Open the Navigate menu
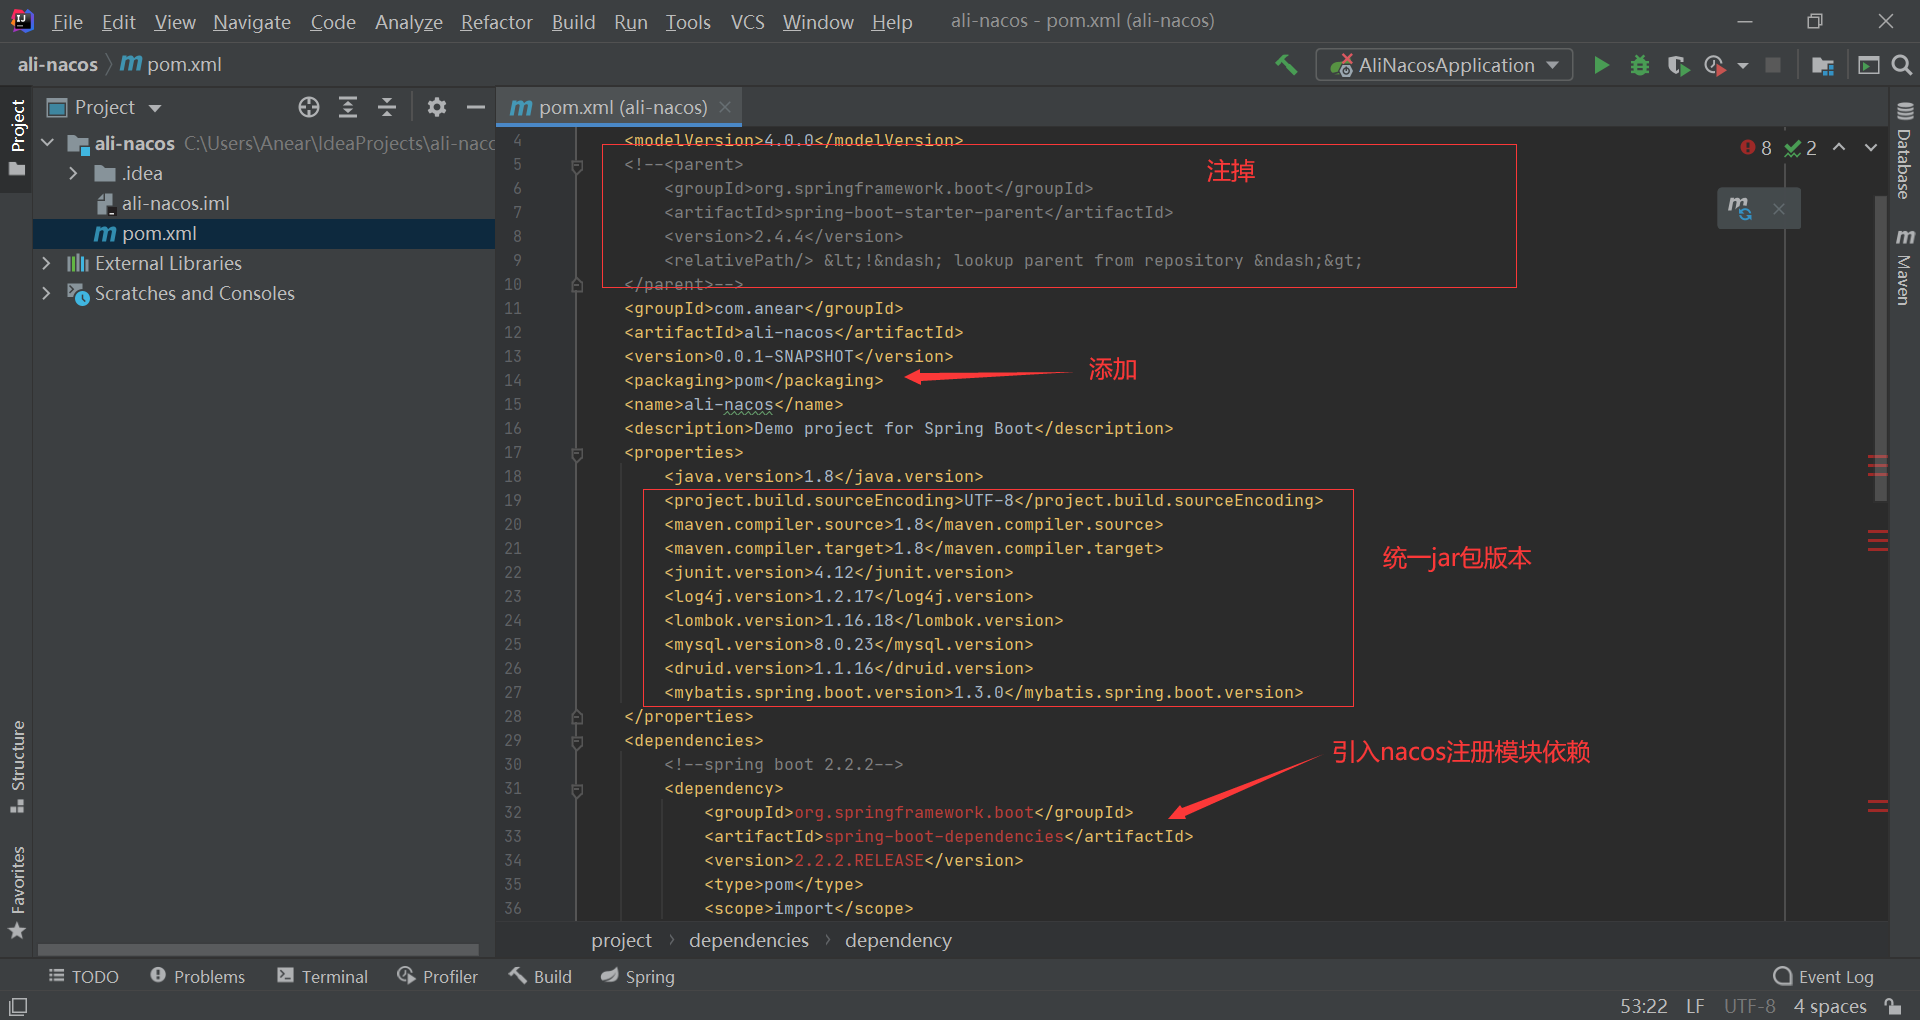Screen dimensions: 1920x1020 252,22
